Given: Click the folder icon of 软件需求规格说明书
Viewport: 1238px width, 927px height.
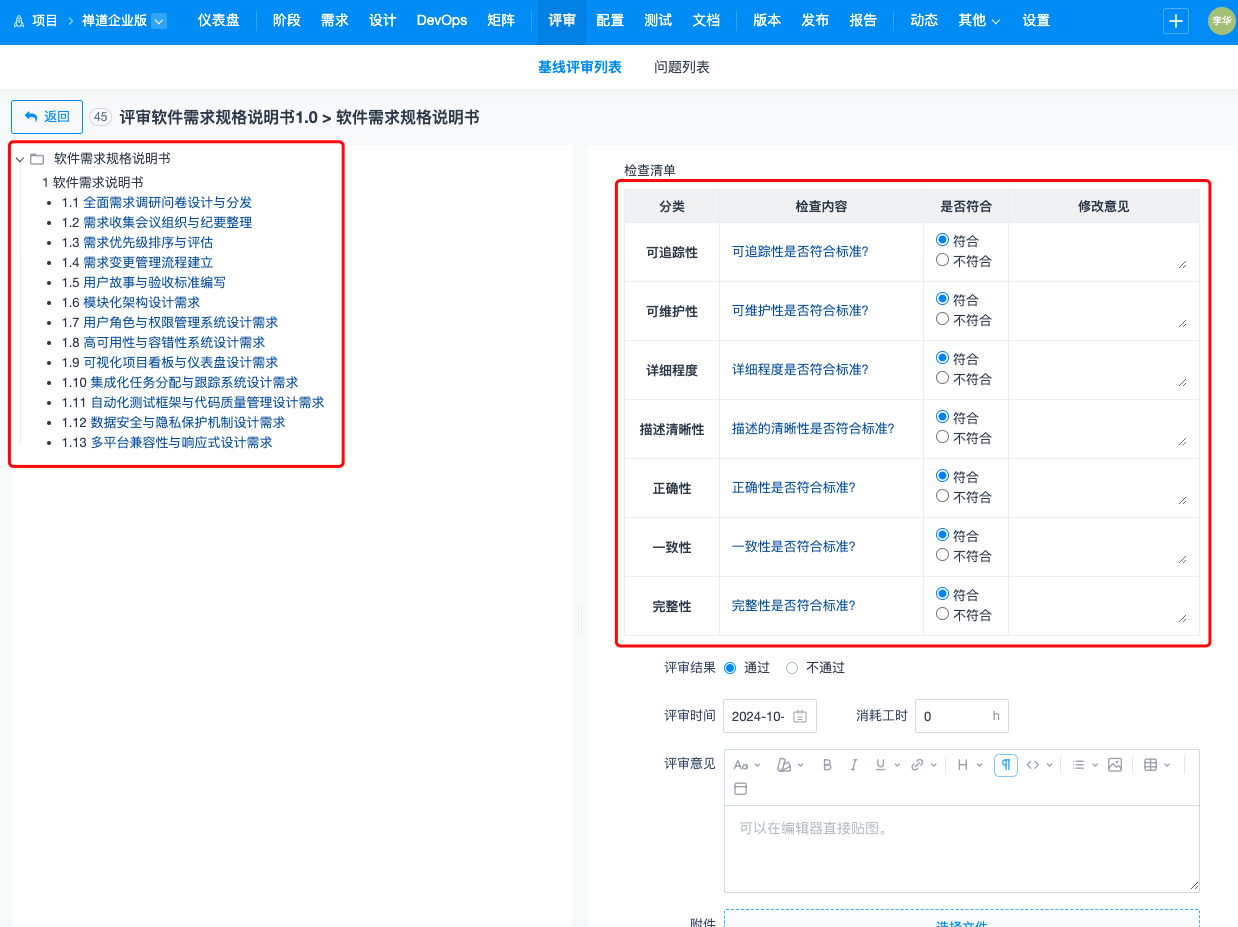Looking at the screenshot, I should pyautogui.click(x=37, y=159).
